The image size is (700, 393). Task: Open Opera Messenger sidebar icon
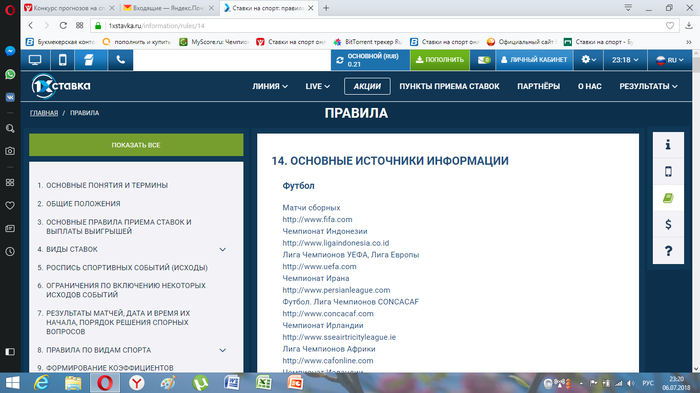10,51
